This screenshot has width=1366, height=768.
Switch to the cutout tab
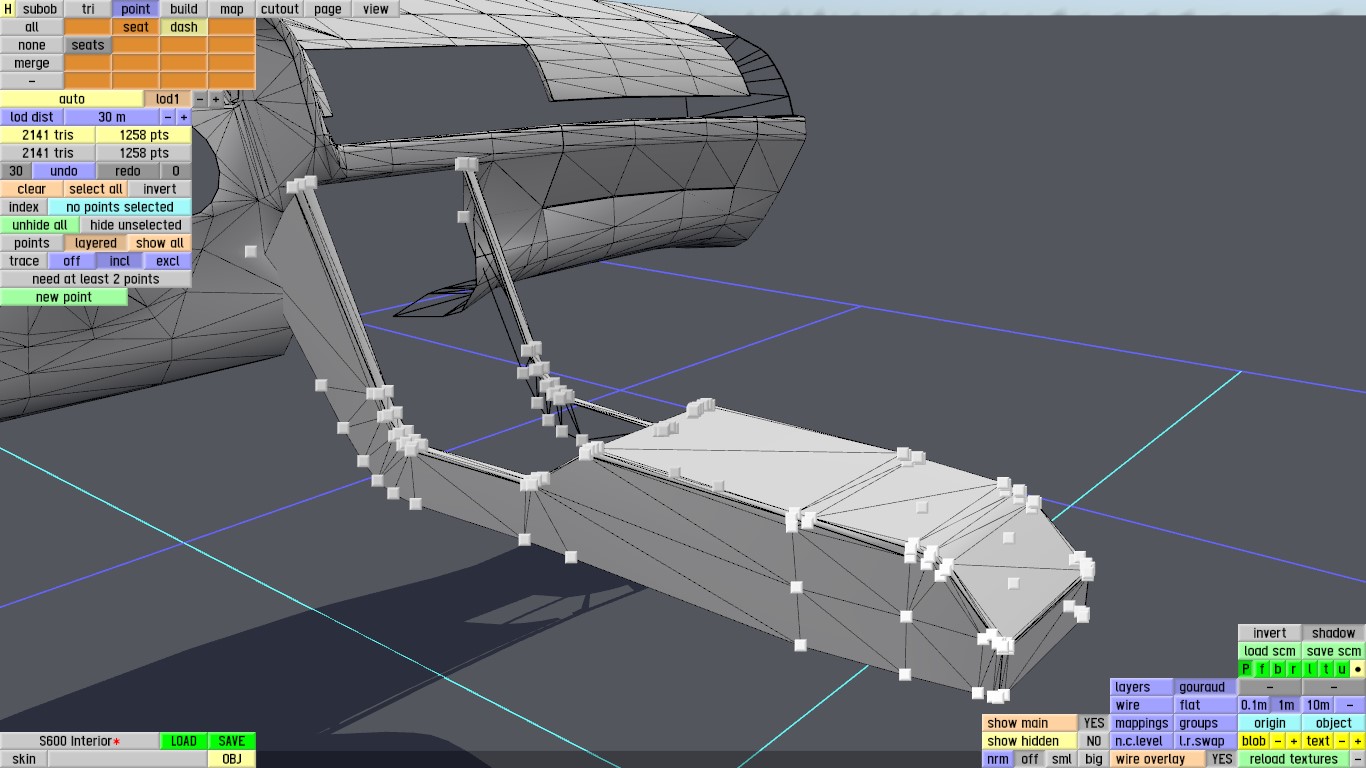[x=280, y=9]
